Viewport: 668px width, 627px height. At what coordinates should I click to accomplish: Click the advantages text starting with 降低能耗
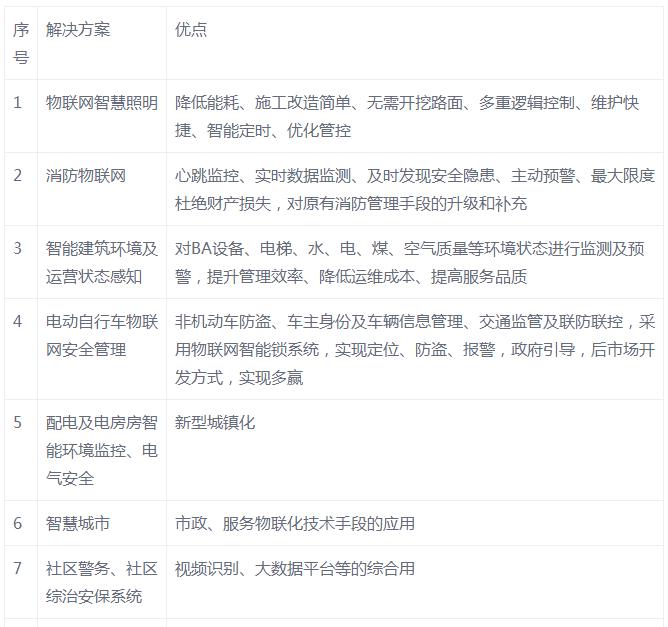[x=413, y=116]
